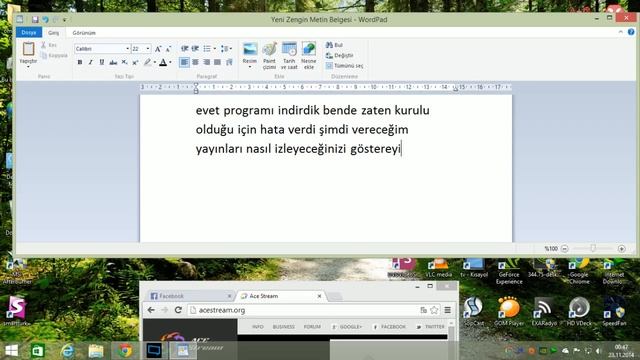The width and height of the screenshot is (640, 360).
Task: Open bullet list style dropdown arrow
Action: [215, 49]
